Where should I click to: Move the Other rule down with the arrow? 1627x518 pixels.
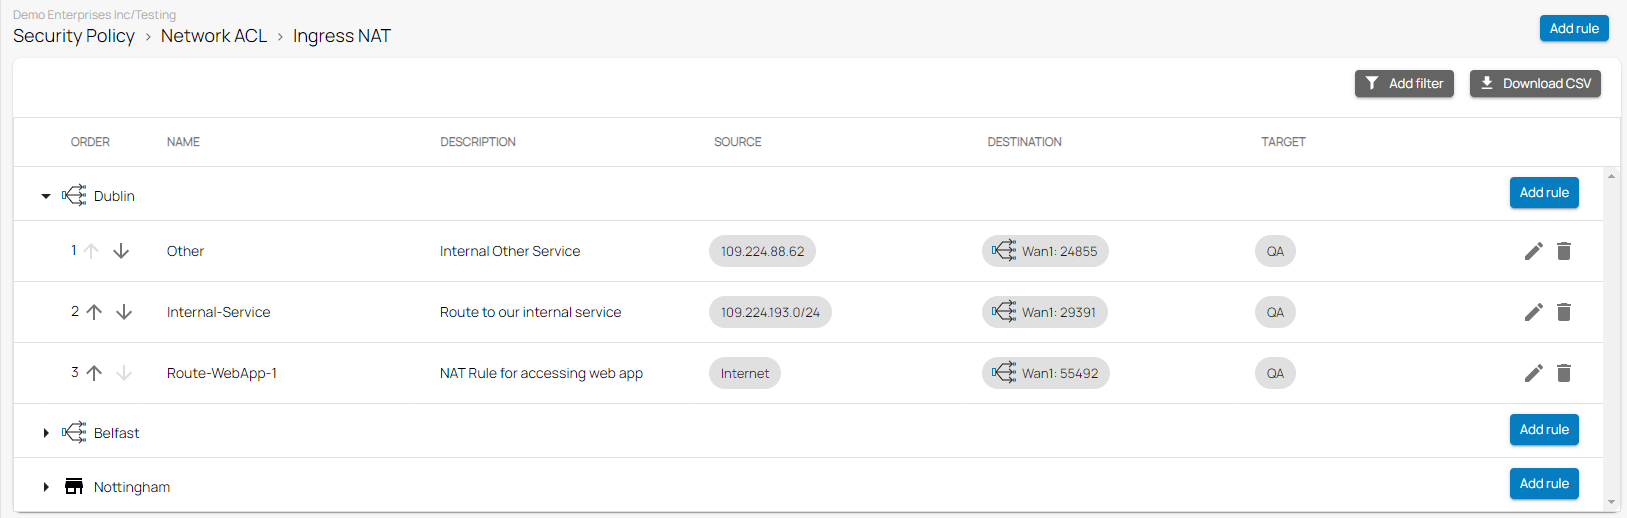tap(121, 251)
